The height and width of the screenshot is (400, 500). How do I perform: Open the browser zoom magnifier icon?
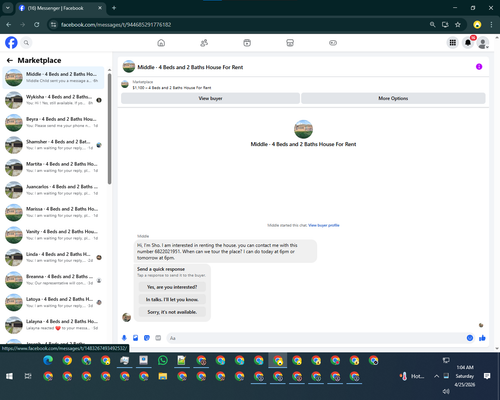432,25
